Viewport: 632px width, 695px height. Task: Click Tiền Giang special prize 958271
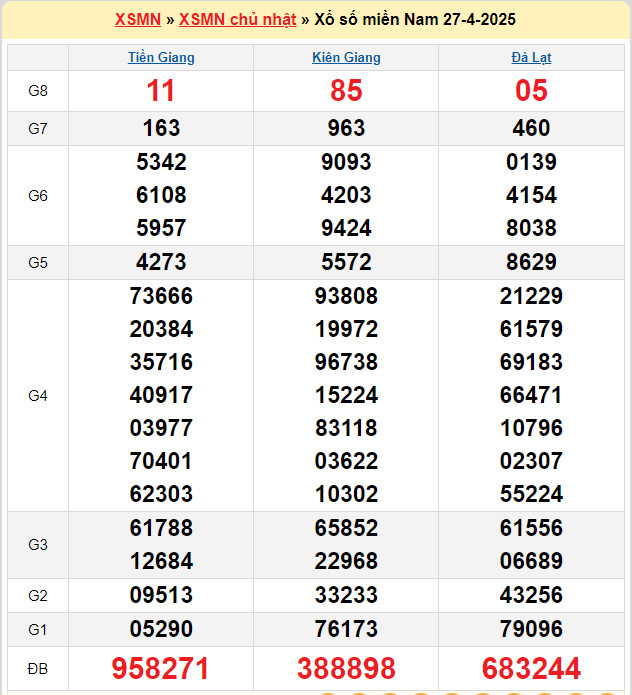pyautogui.click(x=161, y=669)
